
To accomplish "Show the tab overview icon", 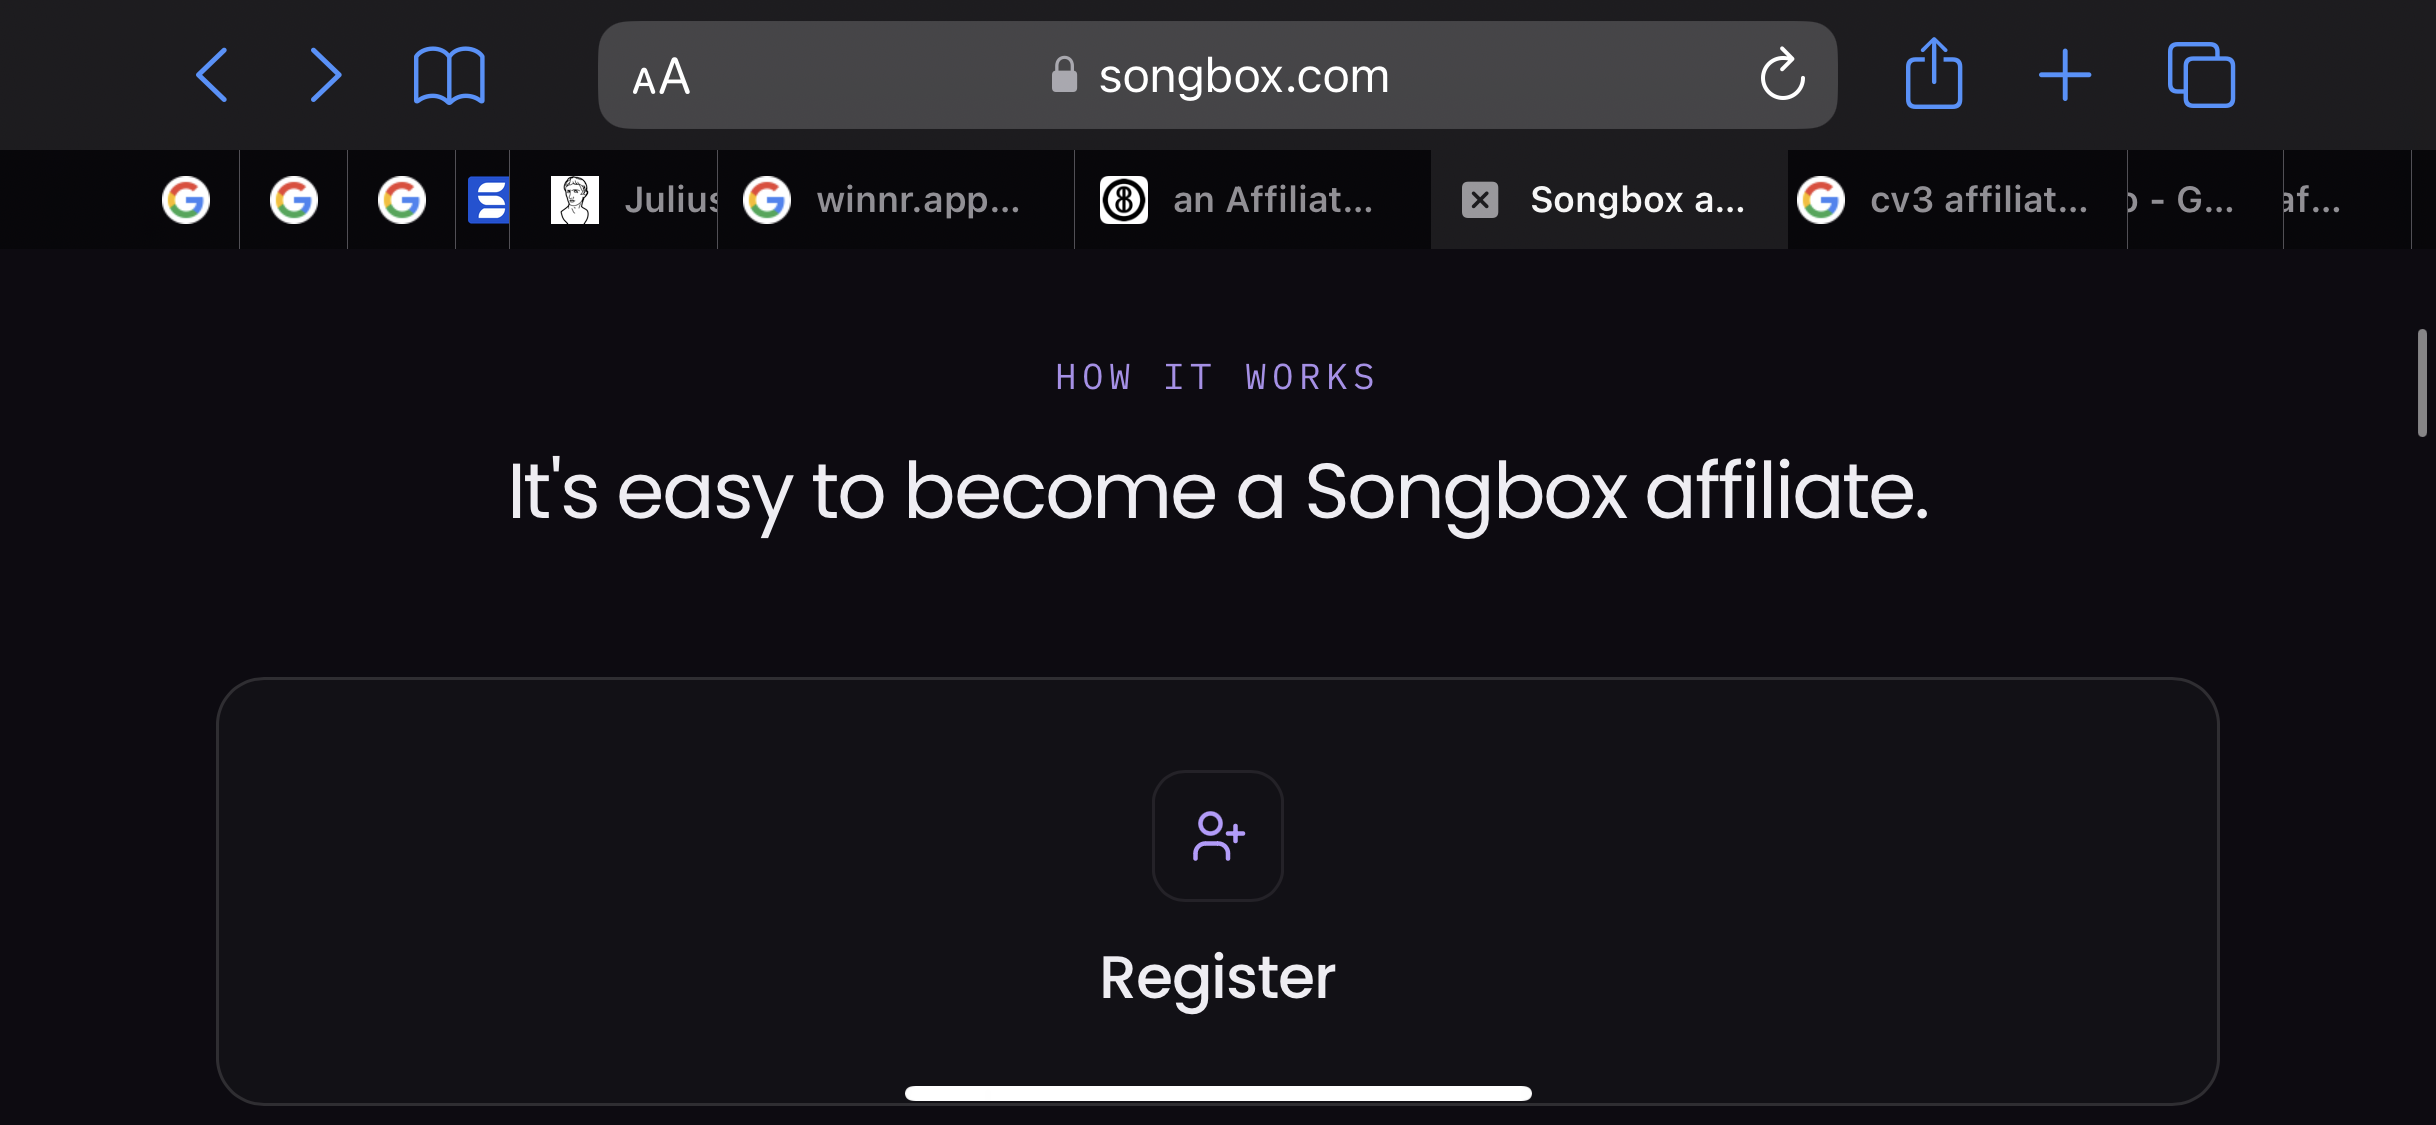I will tap(2201, 75).
